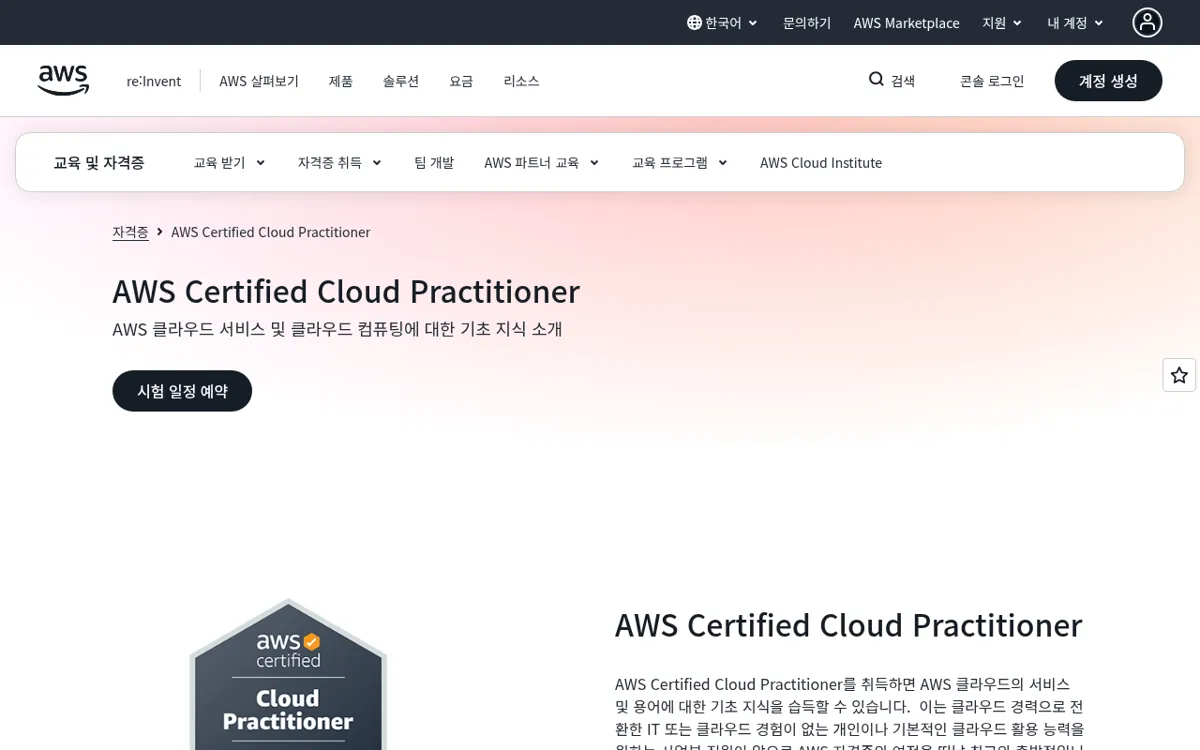Expand the 내 계정 account dropdown
This screenshot has width=1200, height=750.
point(1075,22)
